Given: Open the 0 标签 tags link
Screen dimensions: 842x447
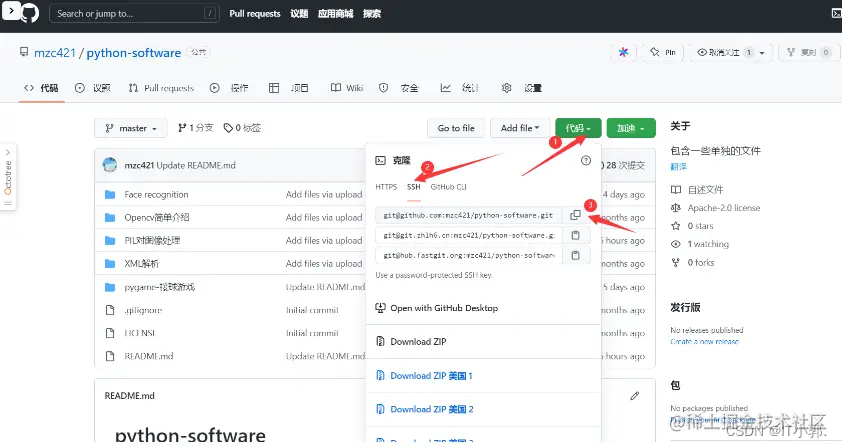Looking at the screenshot, I should [242, 128].
